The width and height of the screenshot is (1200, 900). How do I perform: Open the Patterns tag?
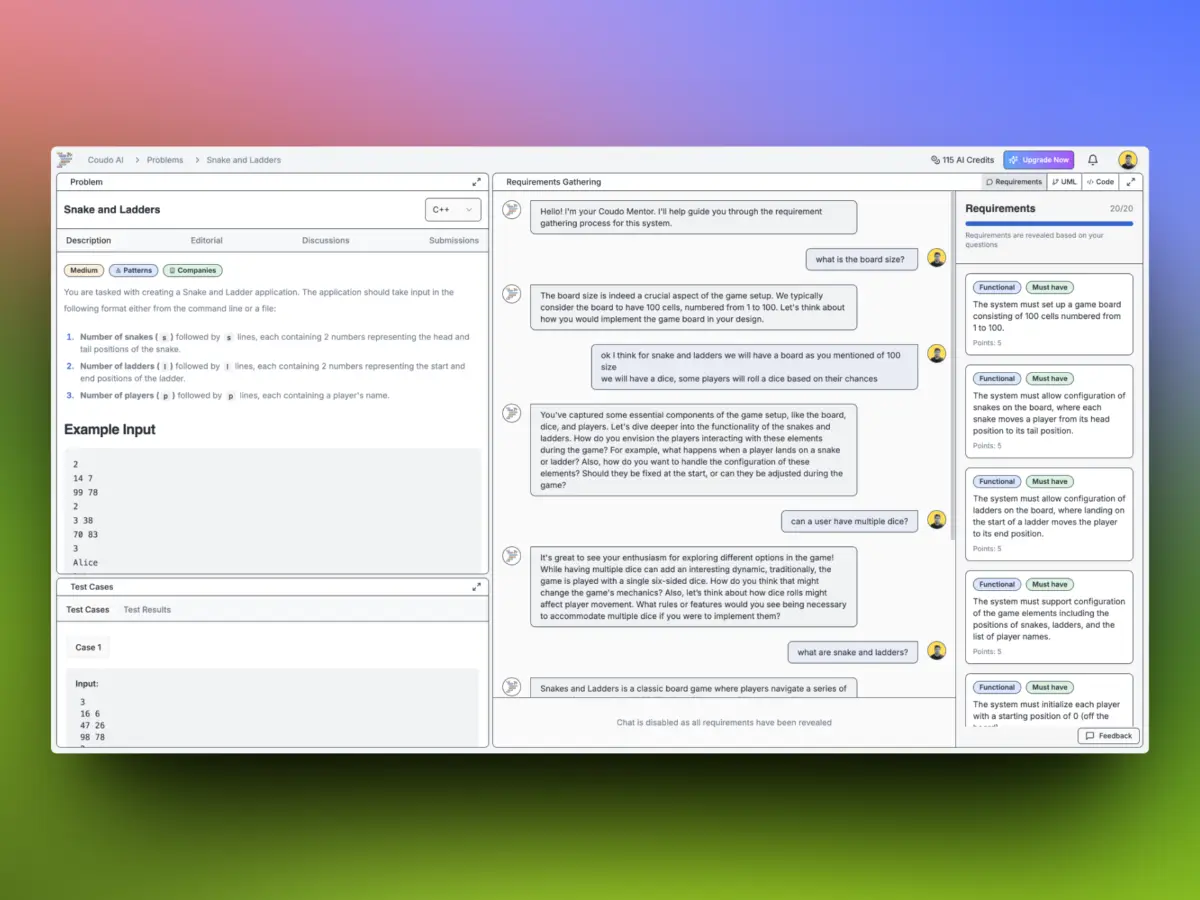133,270
